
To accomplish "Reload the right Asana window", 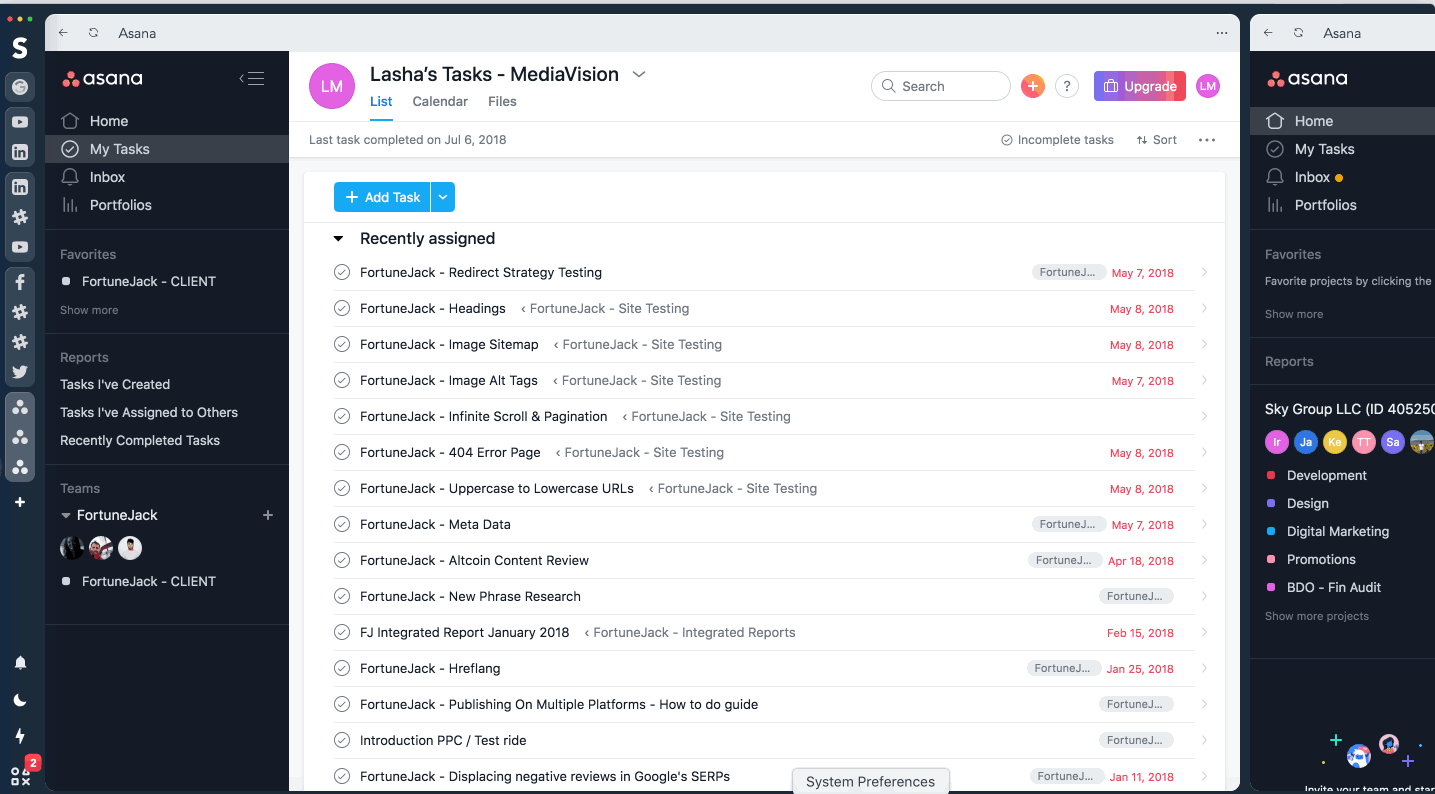I will click(x=1298, y=33).
